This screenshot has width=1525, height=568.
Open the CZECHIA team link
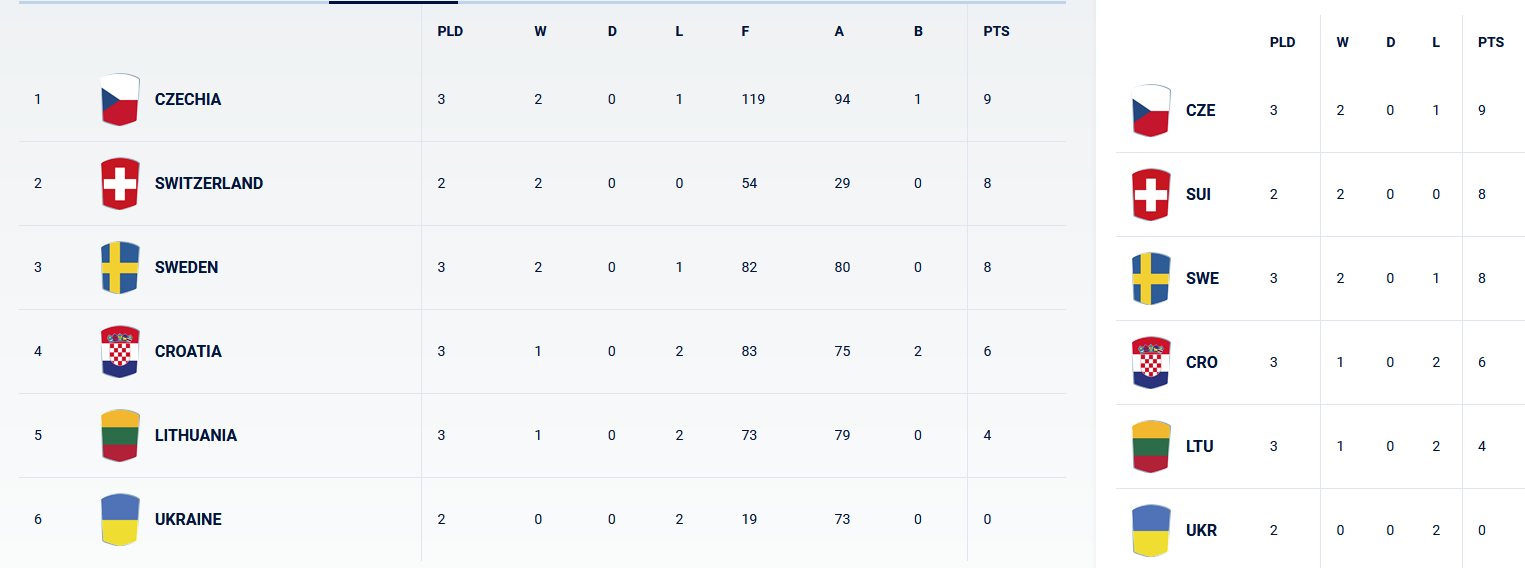tap(188, 100)
